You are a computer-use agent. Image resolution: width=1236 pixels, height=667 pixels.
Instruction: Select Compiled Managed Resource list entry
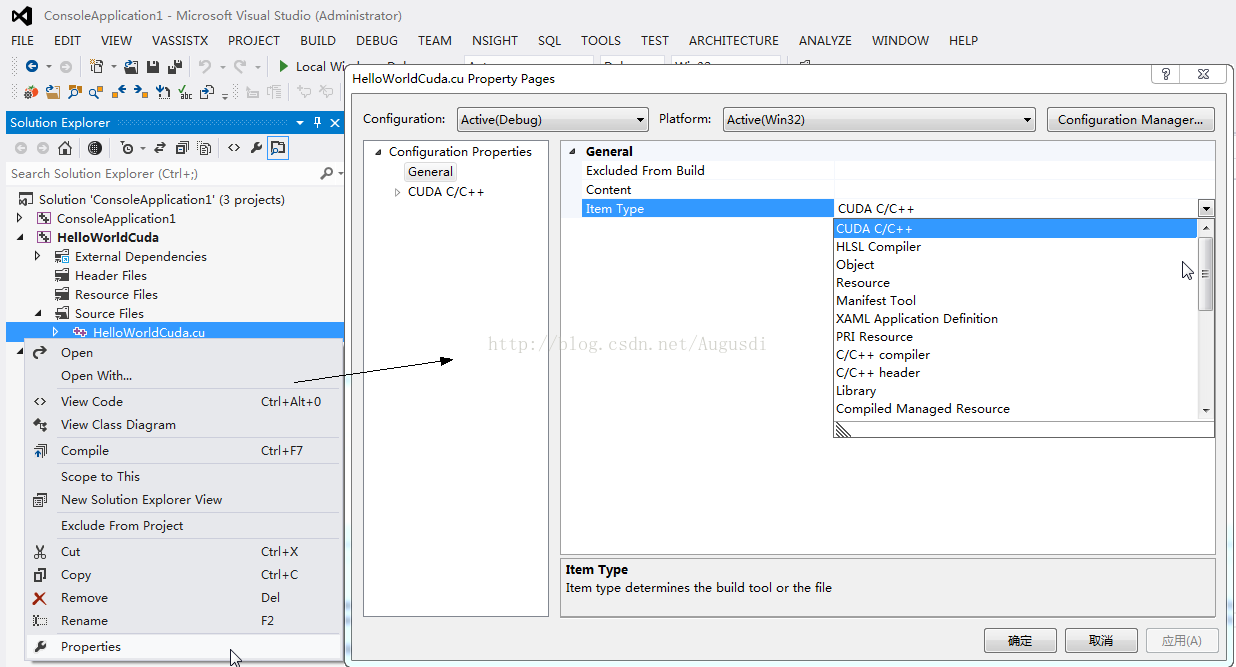[x=1015, y=409]
